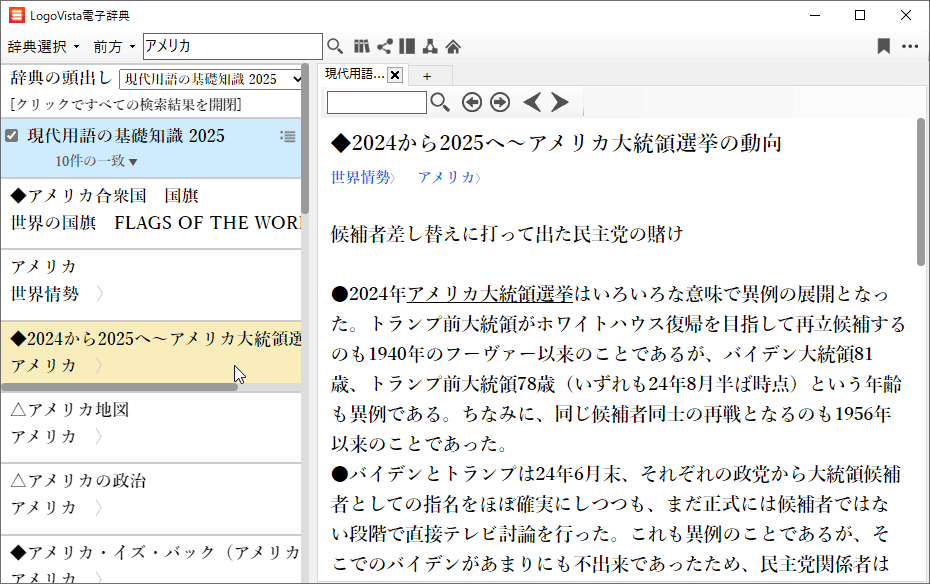
Task: Click the home icon in toolbar
Action: click(x=453, y=46)
